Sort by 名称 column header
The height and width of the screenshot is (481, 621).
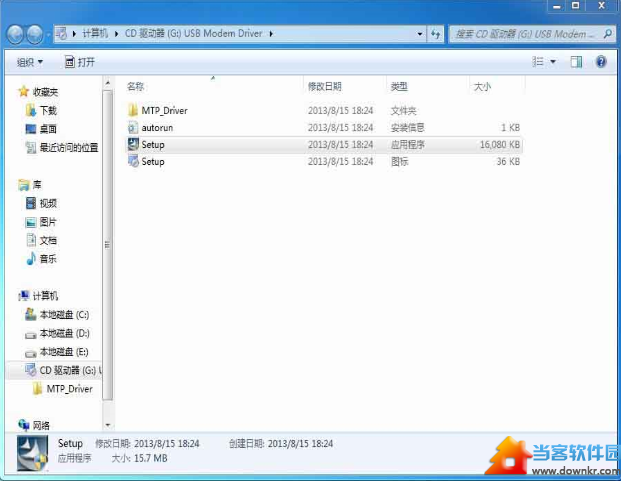click(x=135, y=86)
